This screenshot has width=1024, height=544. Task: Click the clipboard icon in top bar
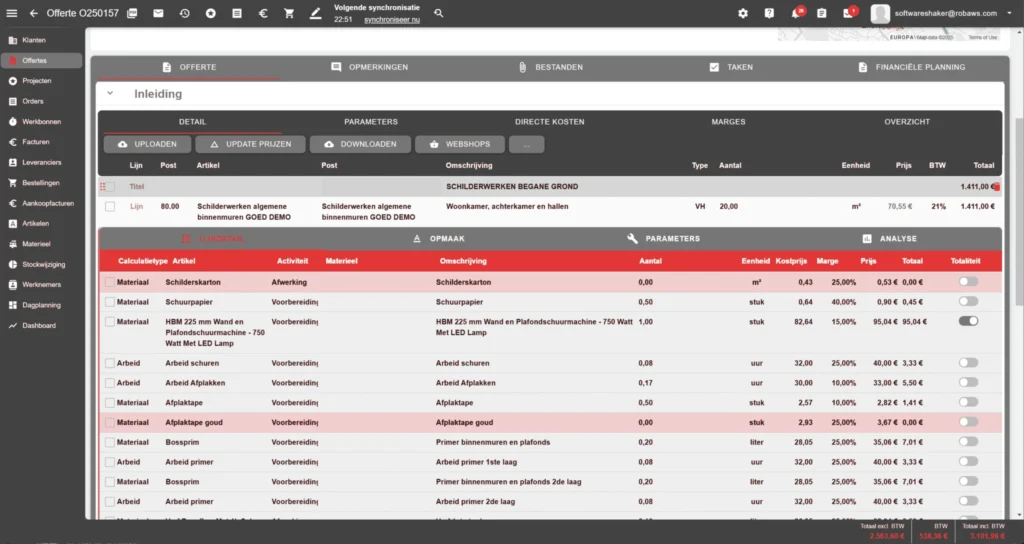[822, 13]
